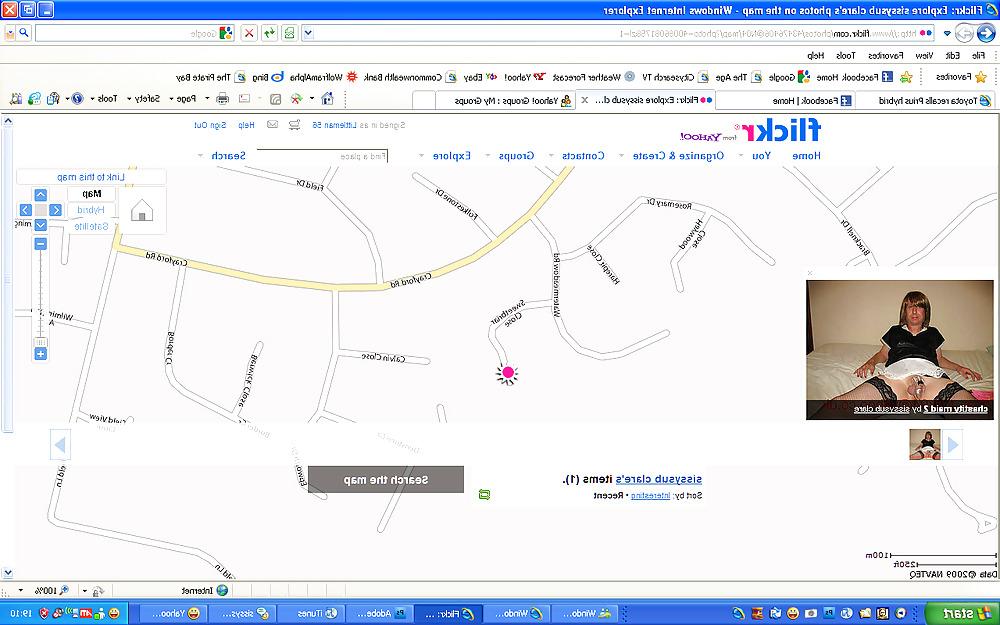Open the Edit menu
Viewport: 1000px width, 625px height.
coord(953,55)
